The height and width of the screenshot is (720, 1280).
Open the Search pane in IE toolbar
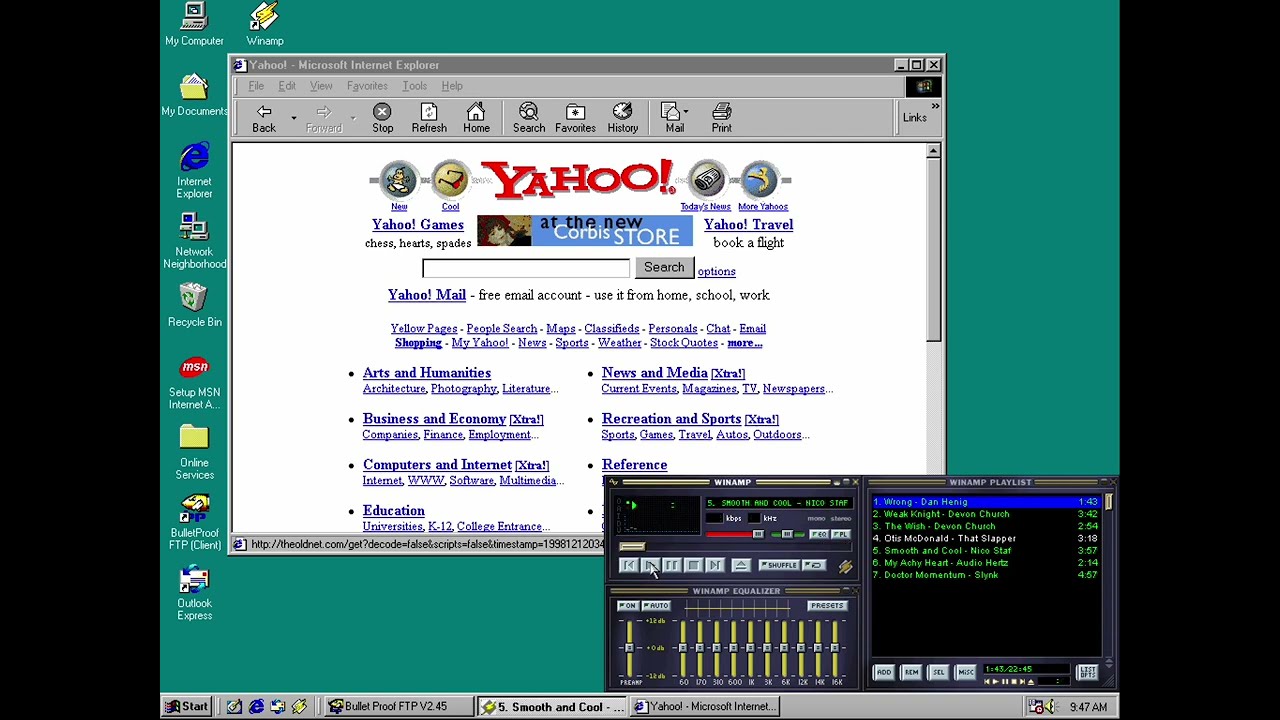click(x=529, y=118)
